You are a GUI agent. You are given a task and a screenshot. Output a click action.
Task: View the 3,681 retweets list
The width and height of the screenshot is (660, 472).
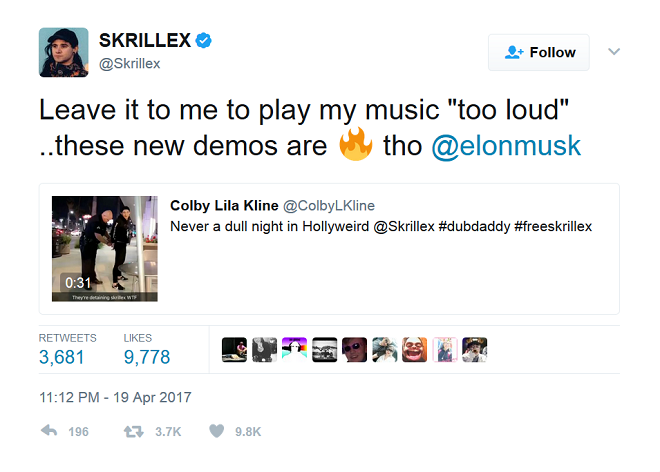click(67, 349)
